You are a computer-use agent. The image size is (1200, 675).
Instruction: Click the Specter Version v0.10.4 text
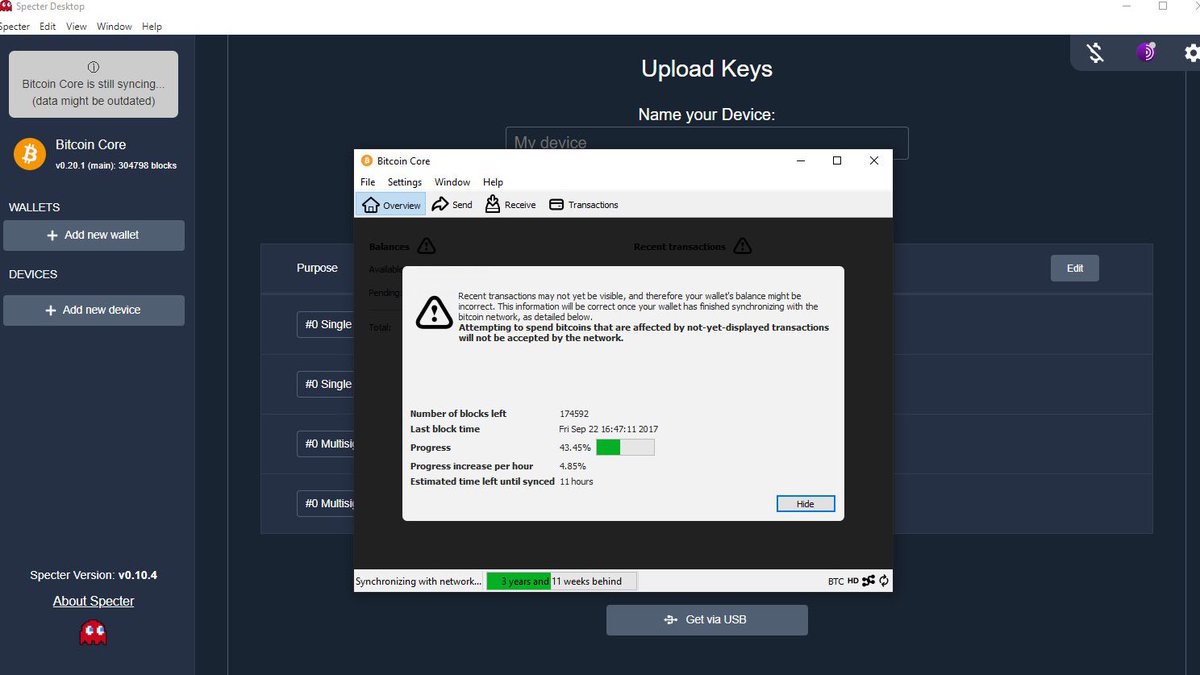coord(93,575)
